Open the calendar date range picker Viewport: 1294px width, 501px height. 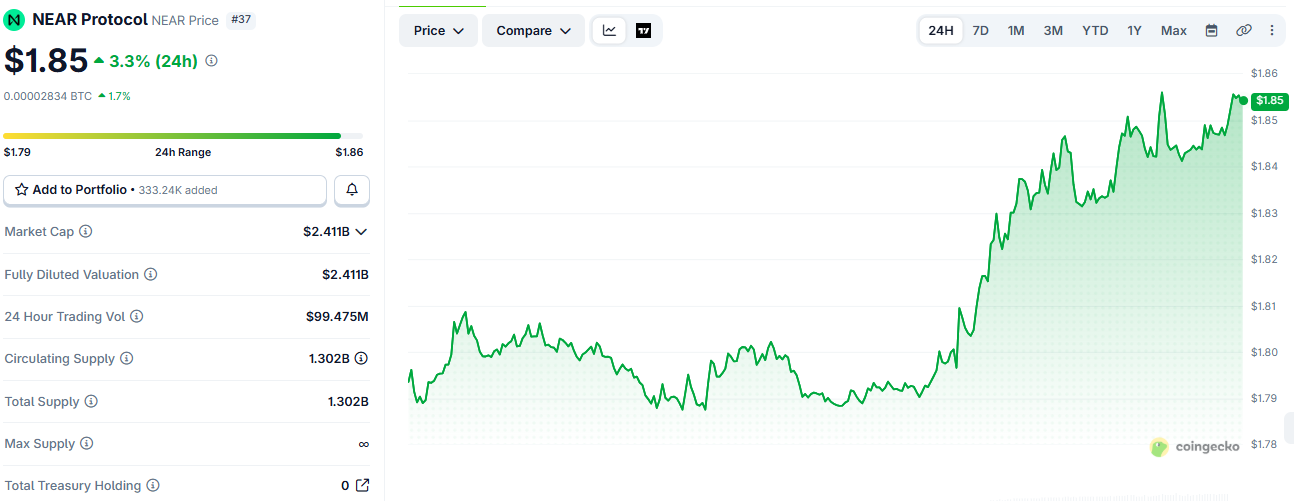1211,30
